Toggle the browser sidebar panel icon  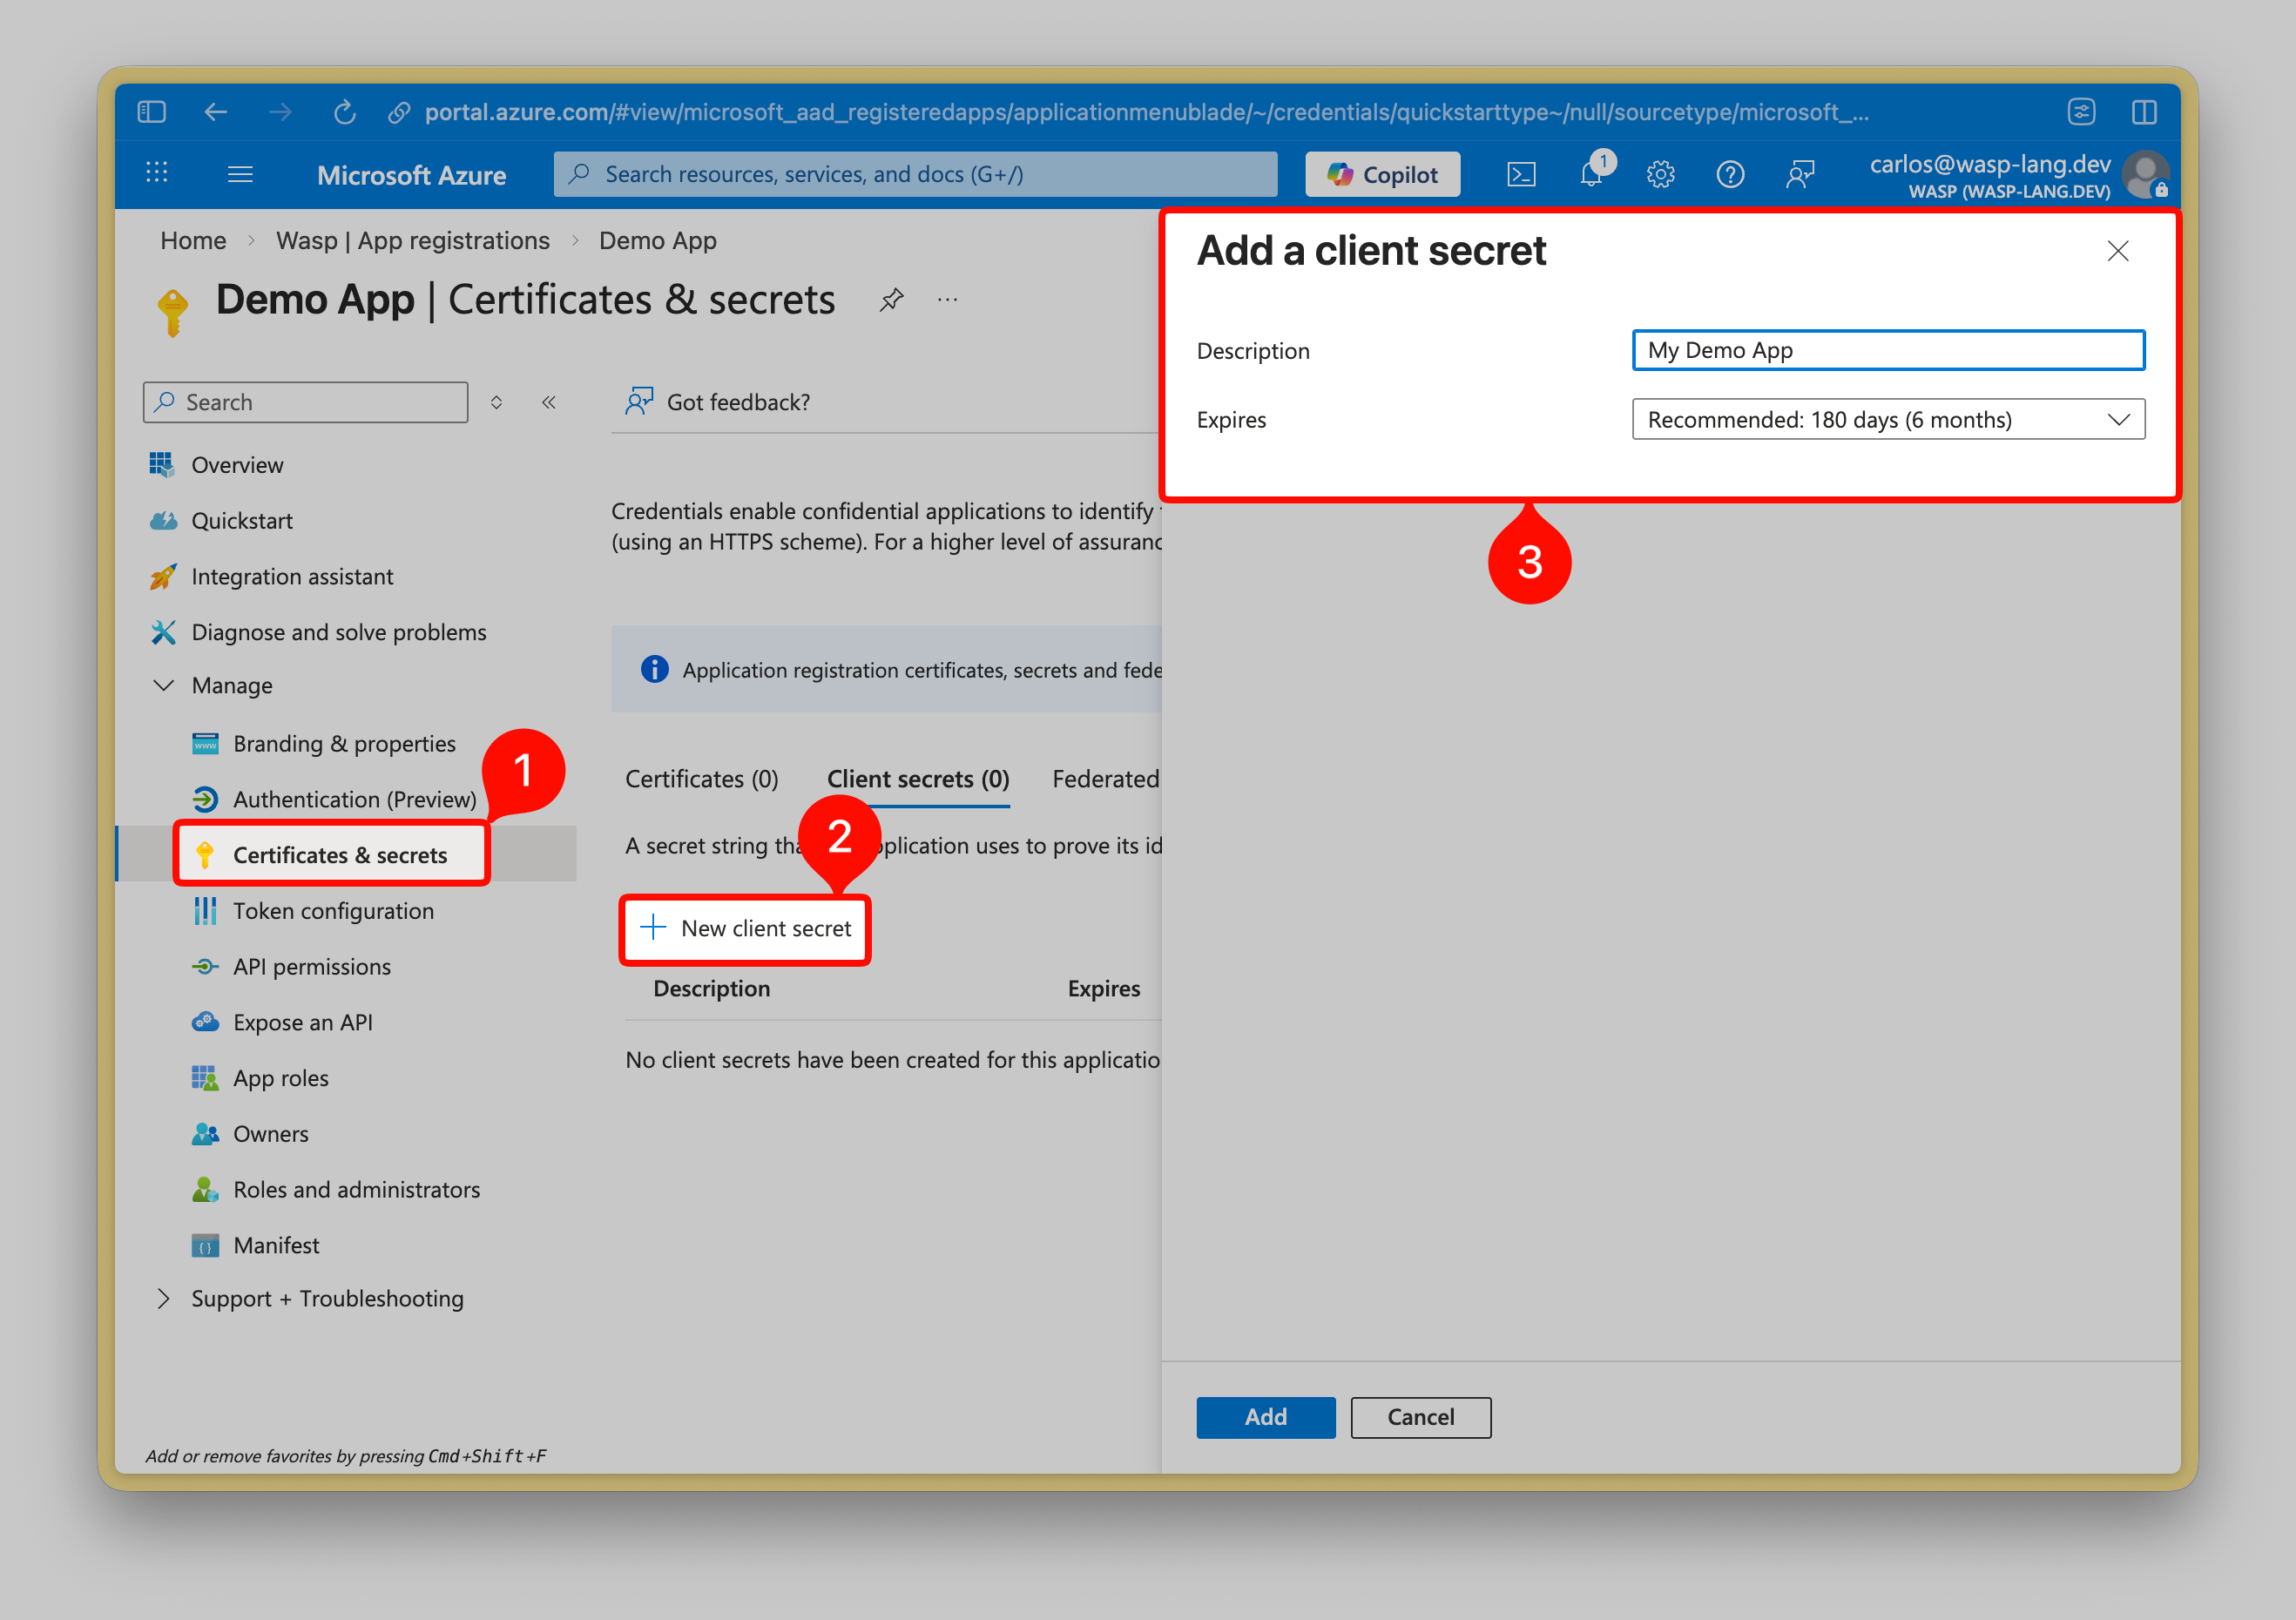(x=152, y=112)
